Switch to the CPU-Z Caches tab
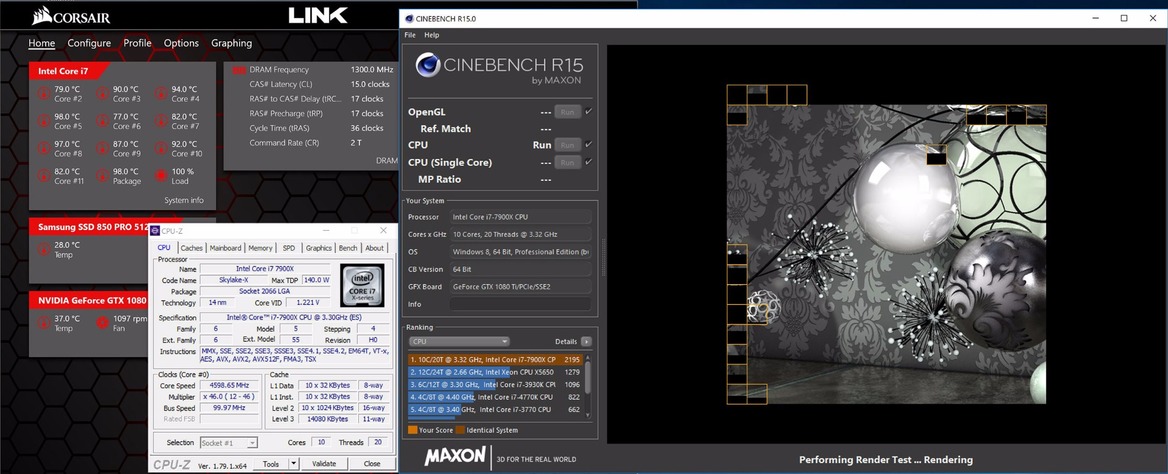This screenshot has width=1168, height=474. [191, 248]
